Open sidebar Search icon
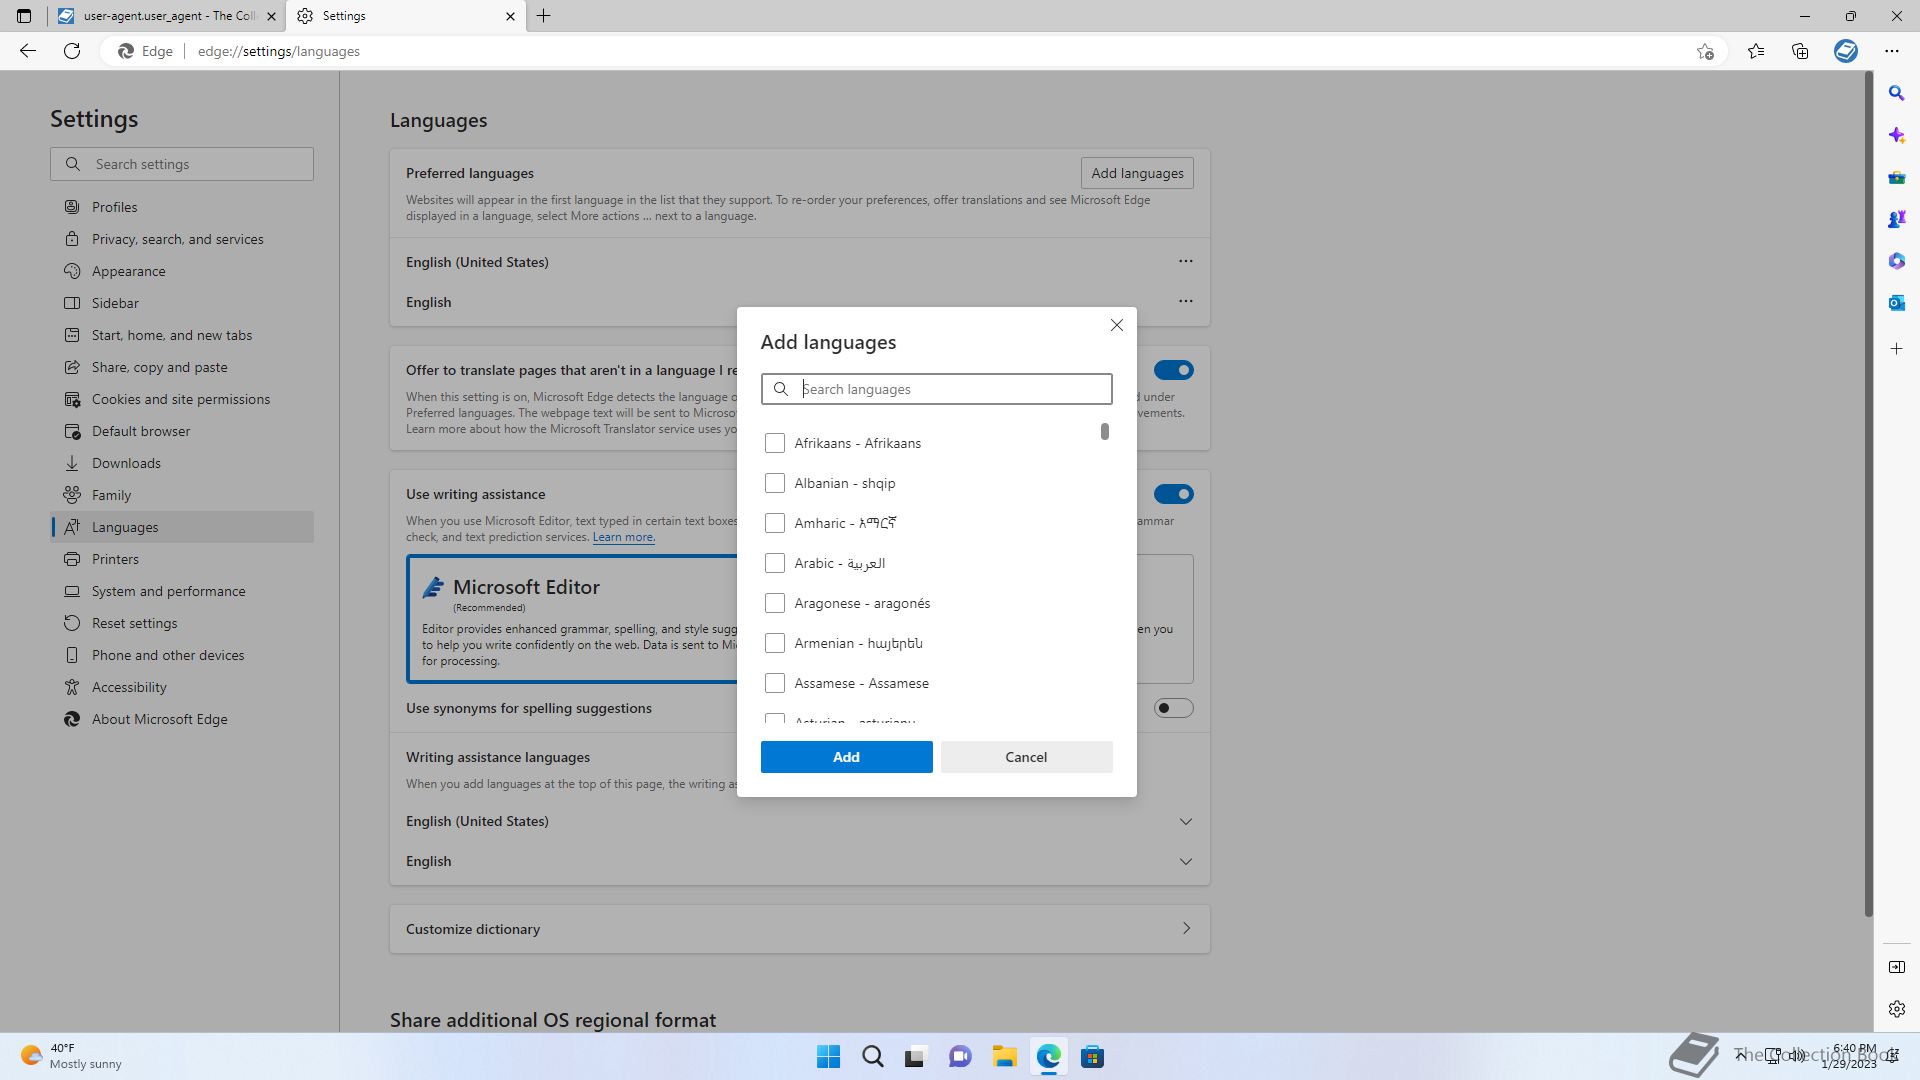 point(1896,93)
